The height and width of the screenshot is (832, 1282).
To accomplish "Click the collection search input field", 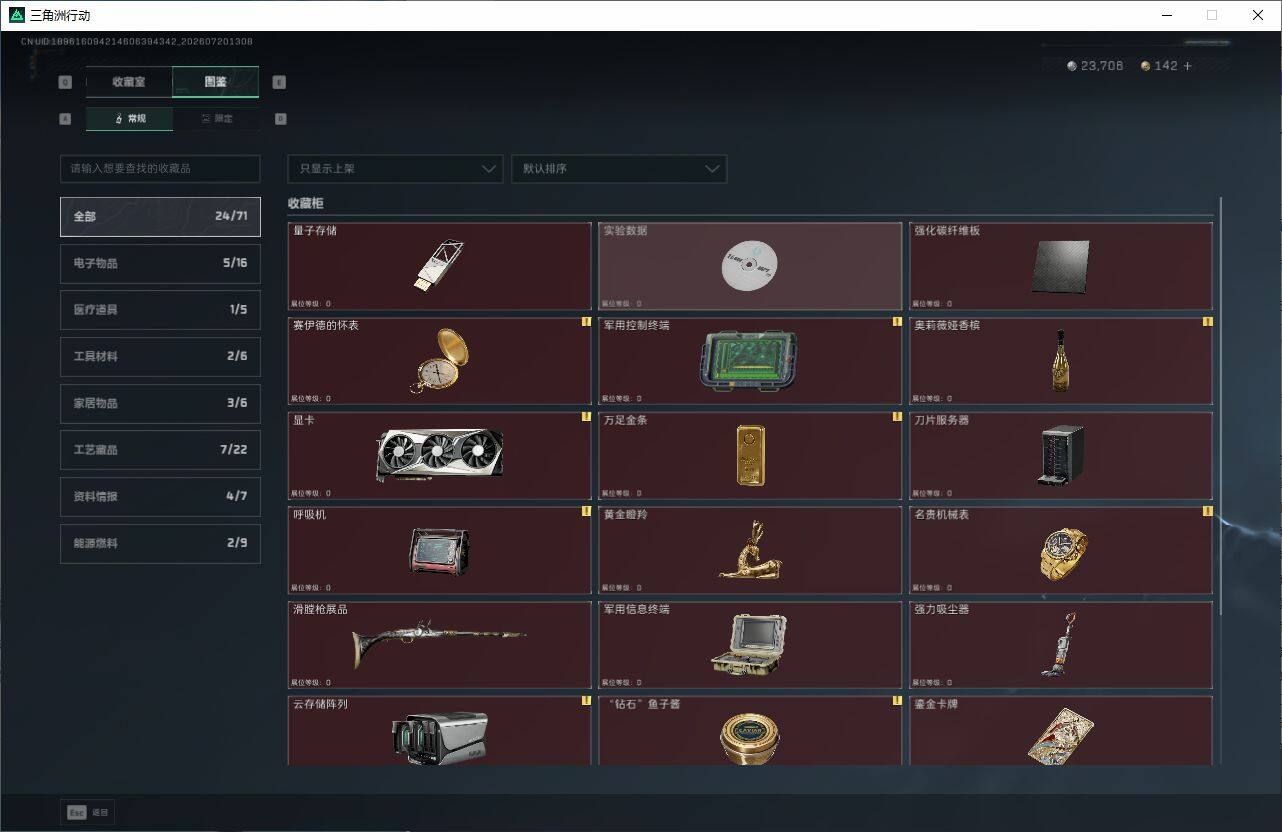I will point(160,169).
